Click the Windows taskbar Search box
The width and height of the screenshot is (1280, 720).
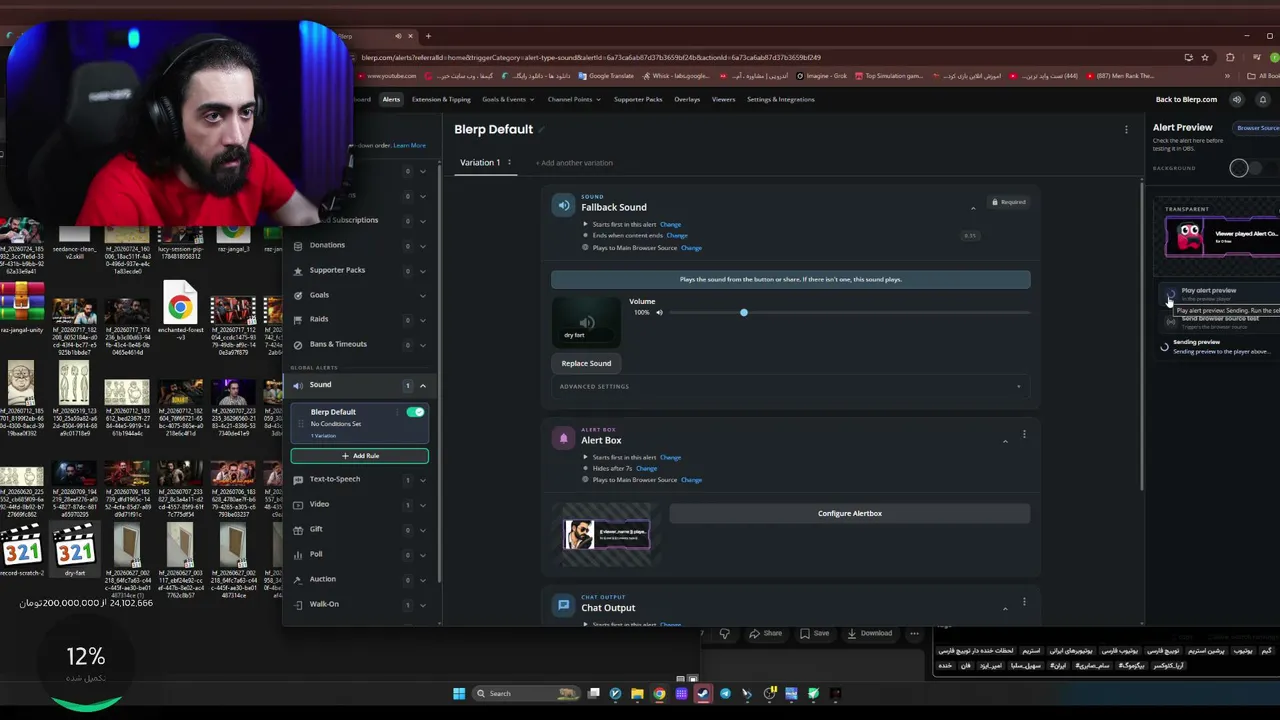pos(526,693)
